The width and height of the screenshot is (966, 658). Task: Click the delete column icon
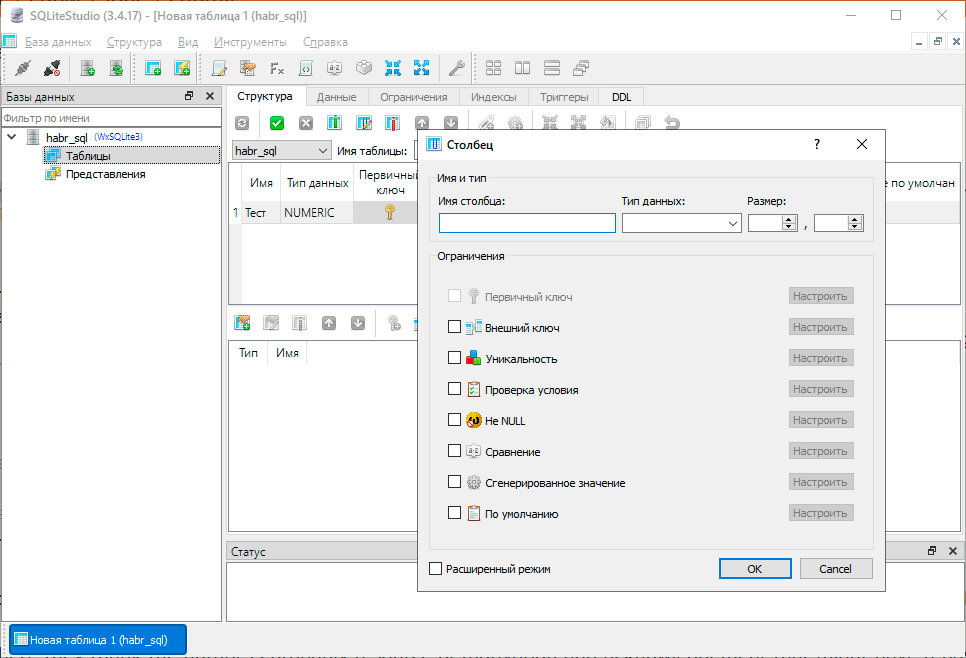coord(392,123)
